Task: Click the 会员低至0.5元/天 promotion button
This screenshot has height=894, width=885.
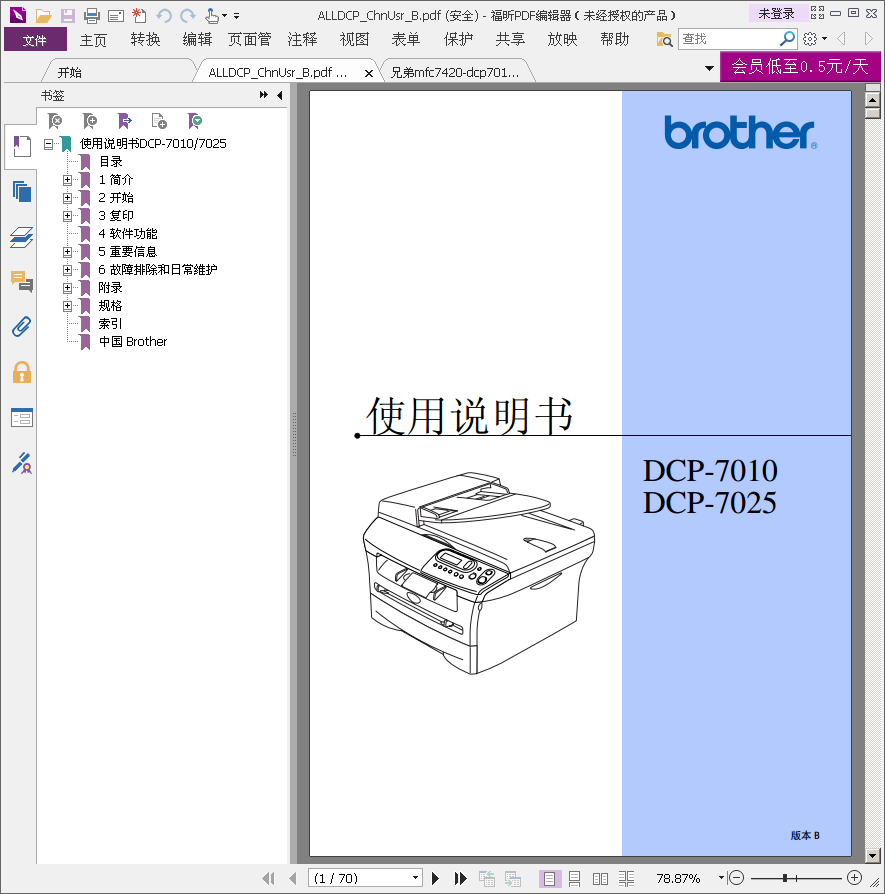Action: [800, 67]
